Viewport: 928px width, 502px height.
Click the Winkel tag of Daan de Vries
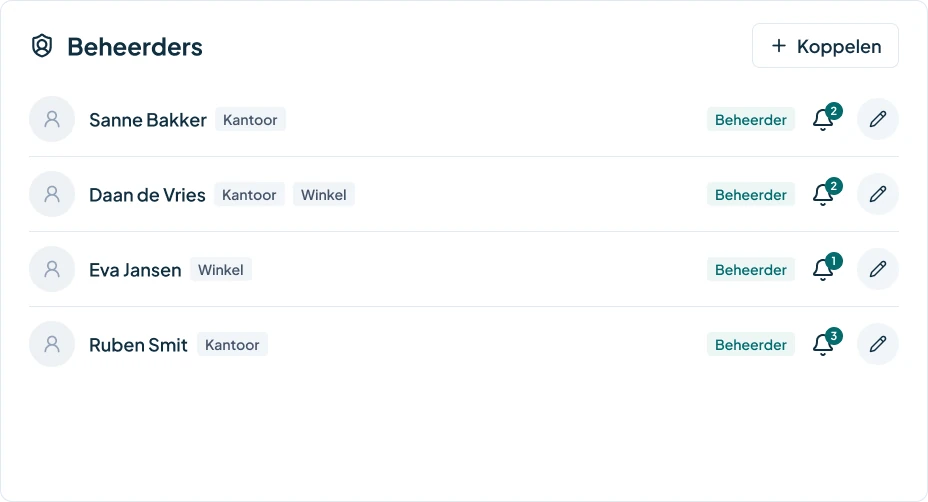coord(324,195)
